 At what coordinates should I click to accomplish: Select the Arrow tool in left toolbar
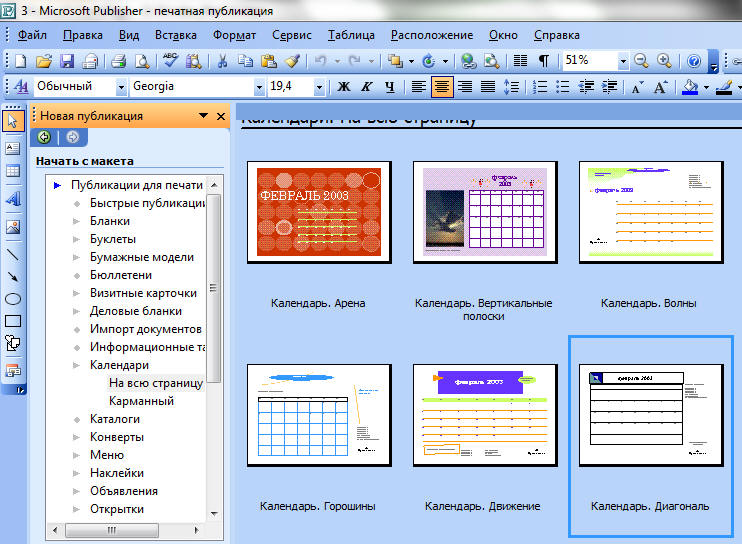coord(13,277)
